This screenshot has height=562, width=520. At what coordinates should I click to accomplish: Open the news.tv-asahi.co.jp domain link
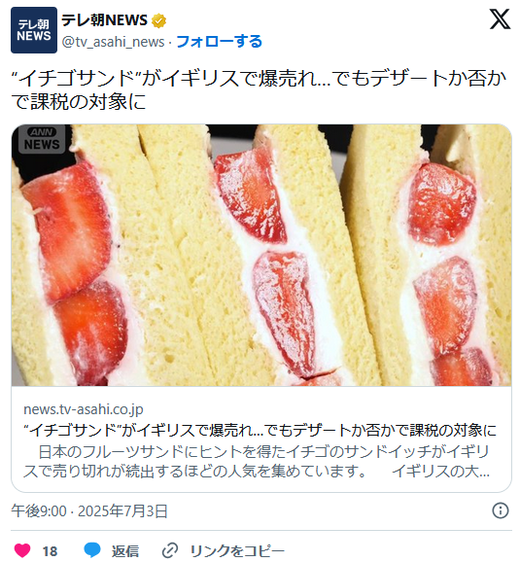pos(84,409)
